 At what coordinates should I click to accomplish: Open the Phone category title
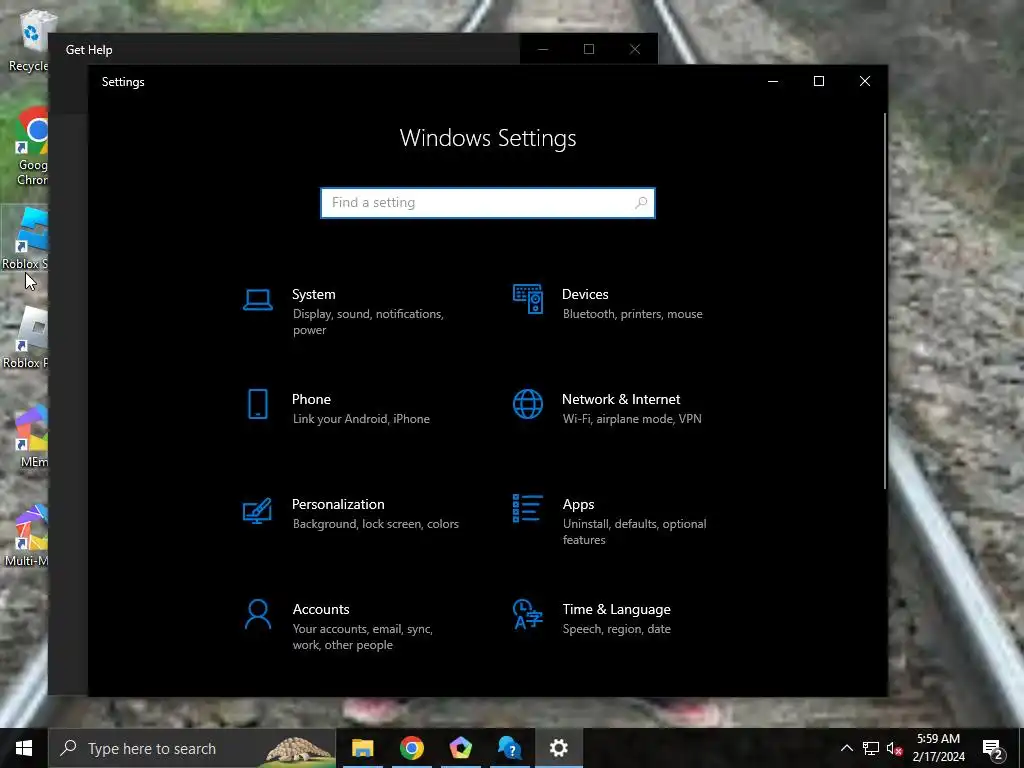click(x=311, y=400)
